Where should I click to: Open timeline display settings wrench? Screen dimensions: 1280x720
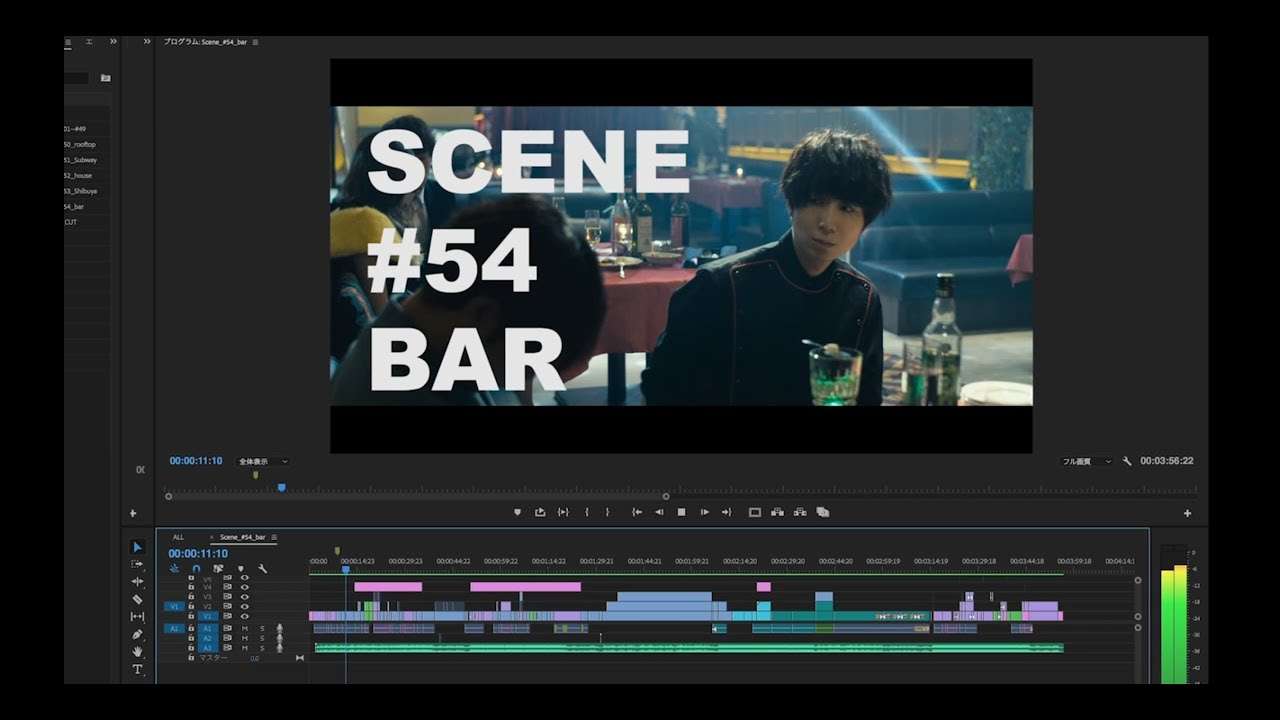point(262,568)
